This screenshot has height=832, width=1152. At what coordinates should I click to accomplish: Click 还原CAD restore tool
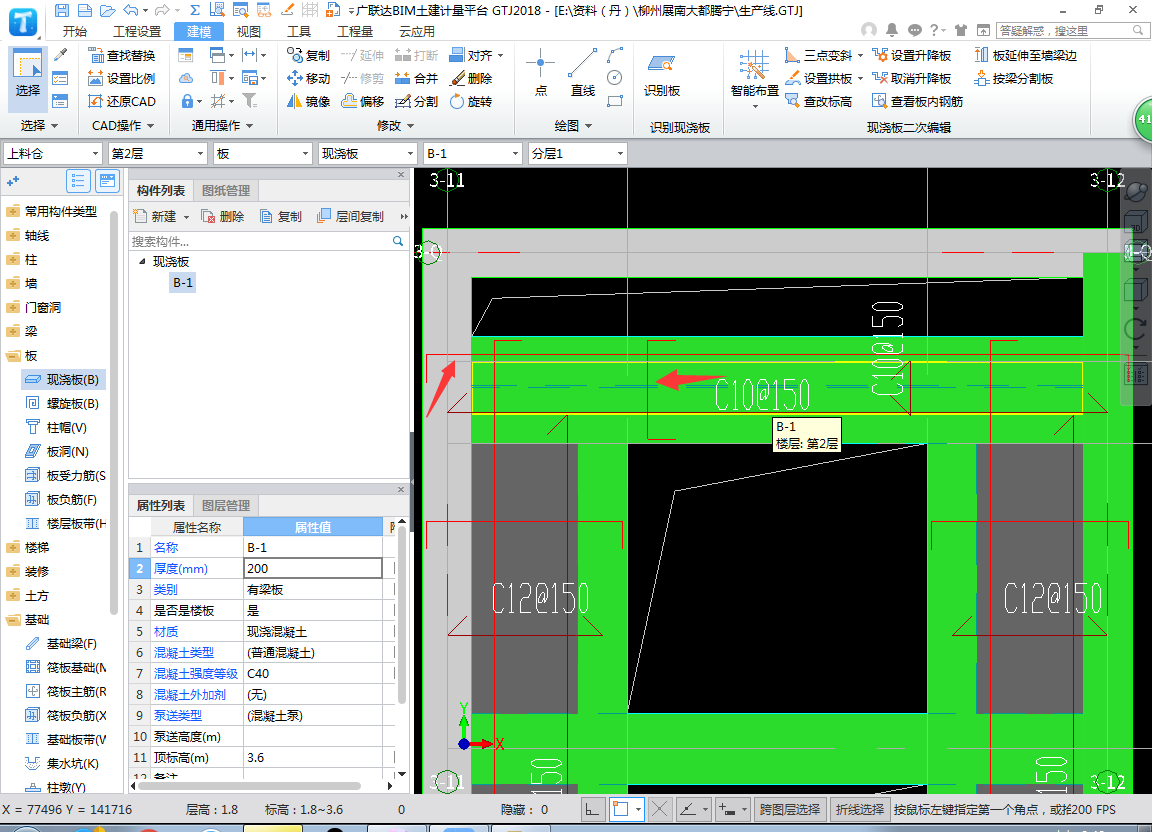[122, 101]
